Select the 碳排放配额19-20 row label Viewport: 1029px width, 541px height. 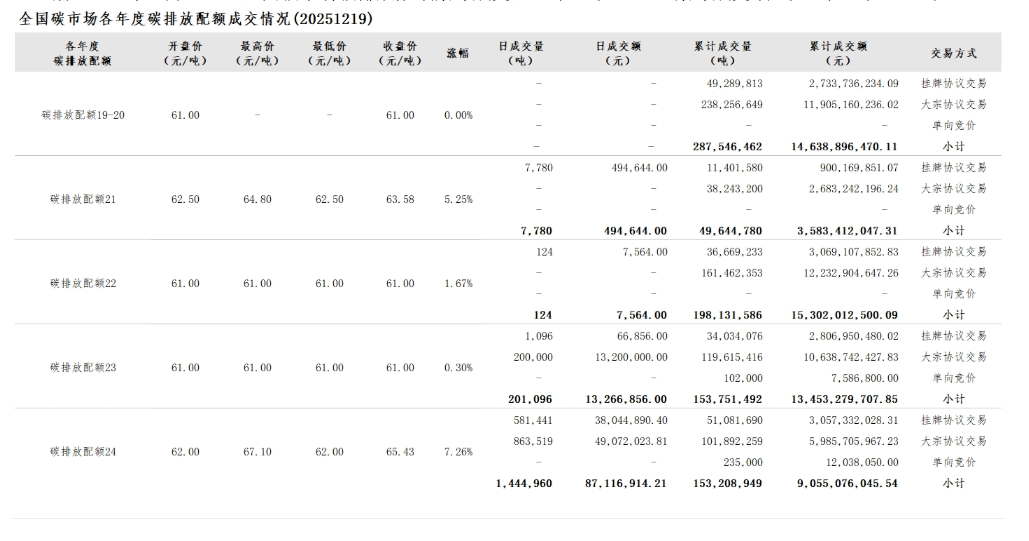[x=83, y=115]
